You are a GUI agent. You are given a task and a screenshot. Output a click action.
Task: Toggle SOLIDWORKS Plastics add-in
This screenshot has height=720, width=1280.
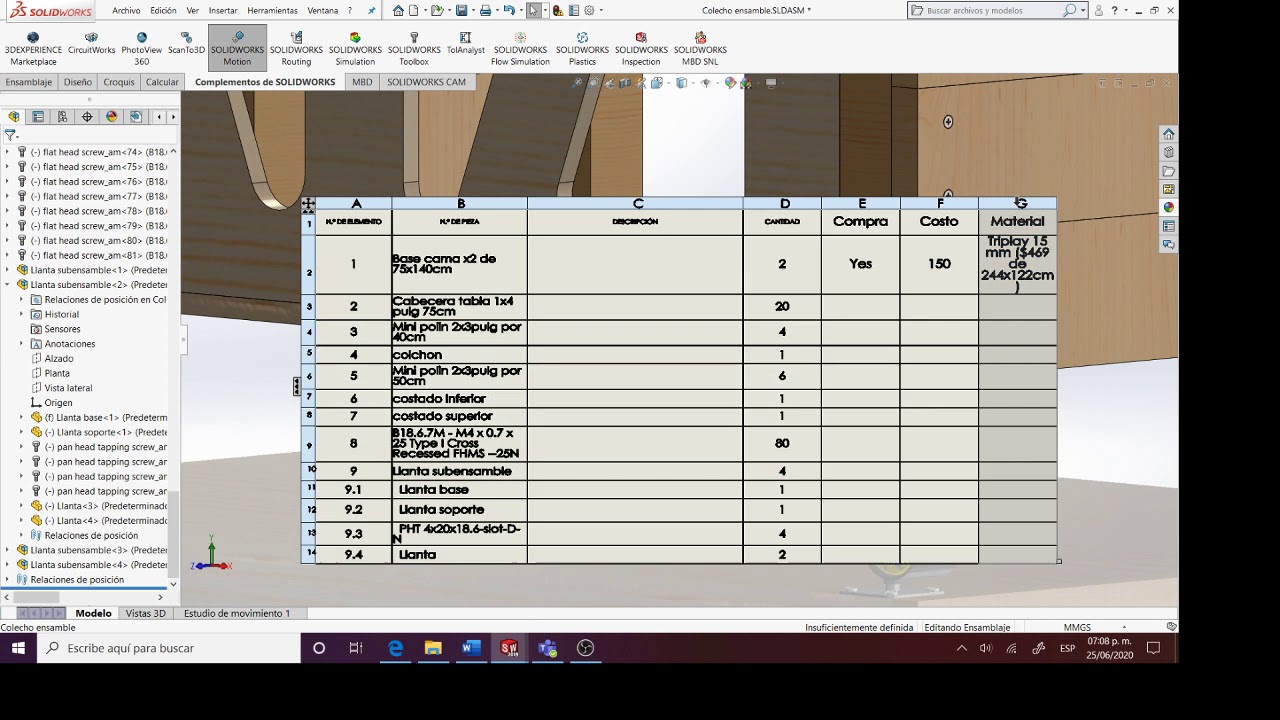click(x=582, y=49)
